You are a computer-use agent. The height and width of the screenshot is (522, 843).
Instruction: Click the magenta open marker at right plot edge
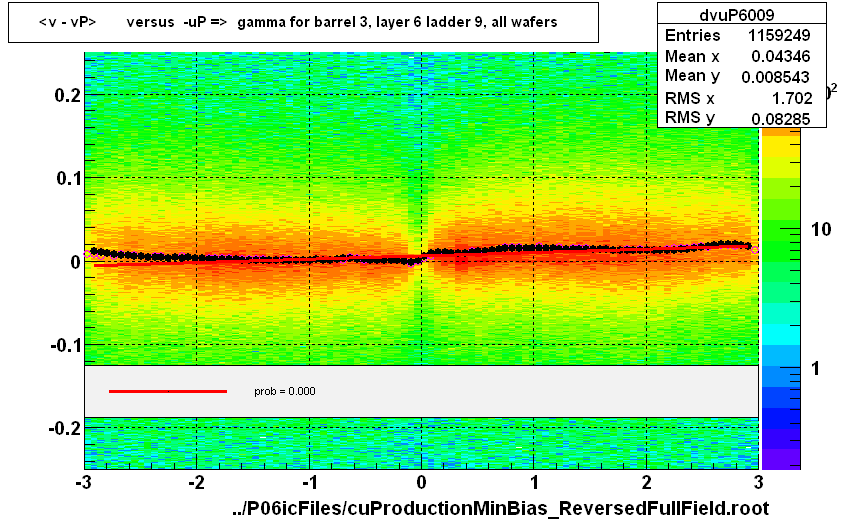click(755, 250)
